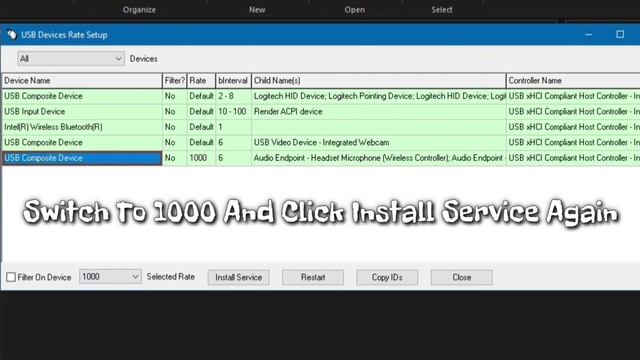The height and width of the screenshot is (360, 640).
Task: Click the 2 - 8 bInterval cell
Action: [233, 96]
